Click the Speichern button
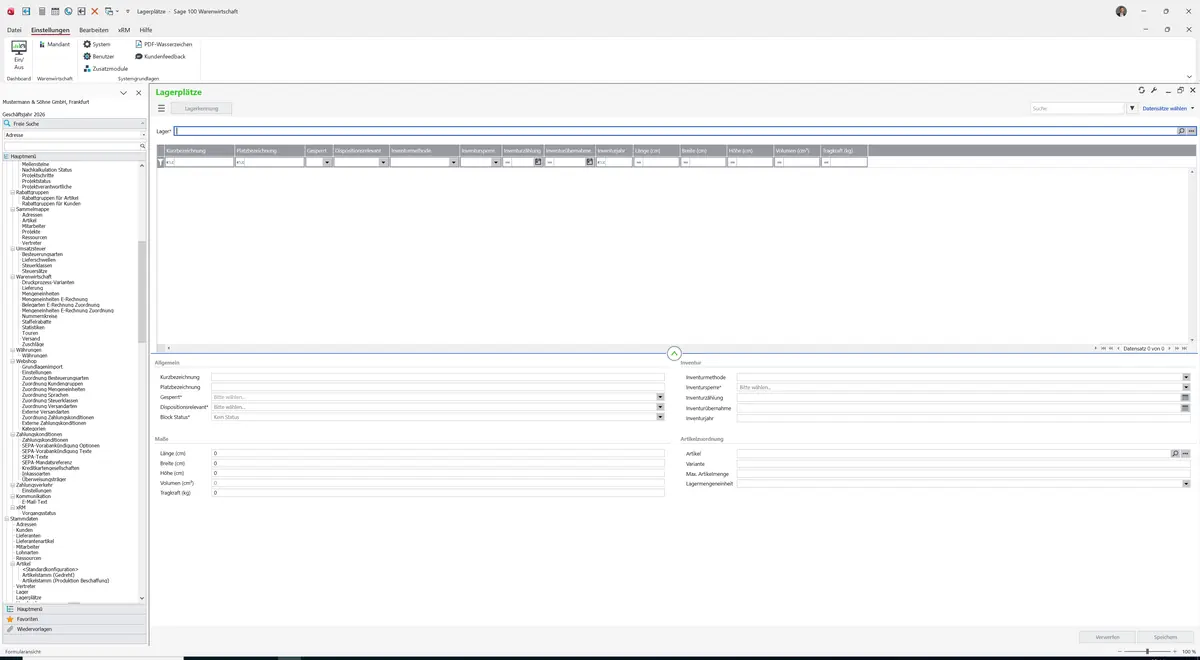Image resolution: width=1200 pixels, height=660 pixels. point(1165,636)
